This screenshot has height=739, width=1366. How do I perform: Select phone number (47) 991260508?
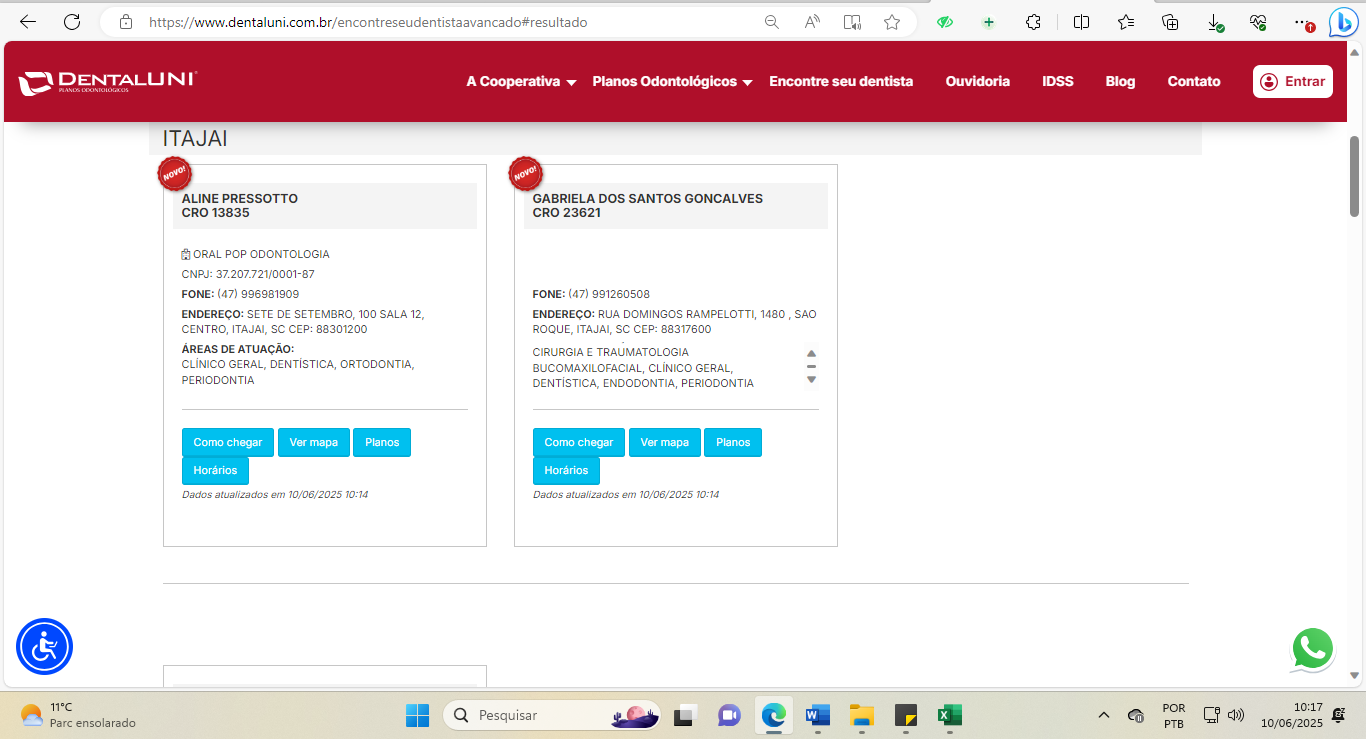point(609,294)
